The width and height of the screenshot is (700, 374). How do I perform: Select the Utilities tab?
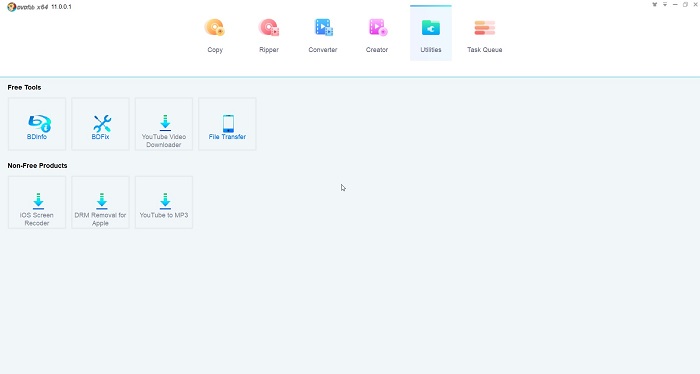pos(431,33)
